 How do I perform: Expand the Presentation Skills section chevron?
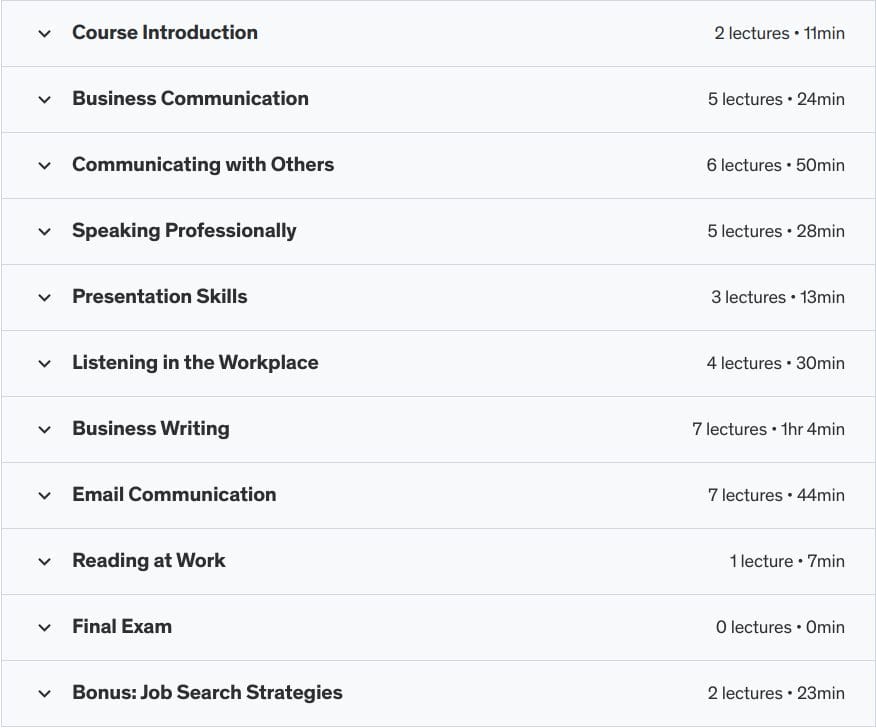[44, 297]
